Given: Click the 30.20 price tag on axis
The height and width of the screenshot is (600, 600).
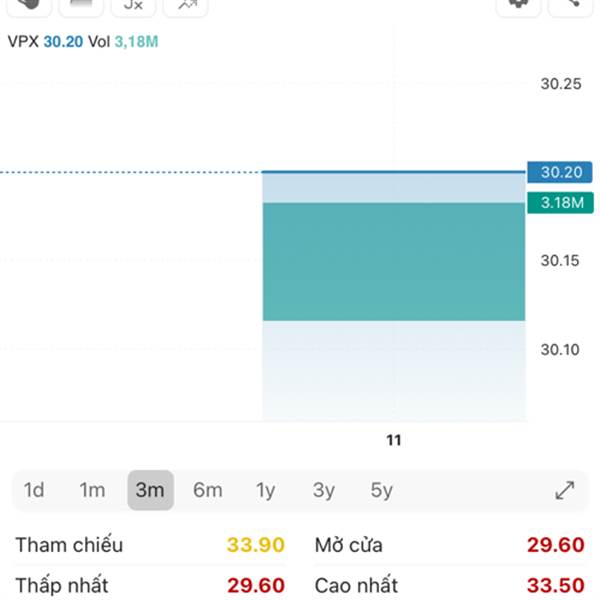Looking at the screenshot, I should (x=561, y=172).
